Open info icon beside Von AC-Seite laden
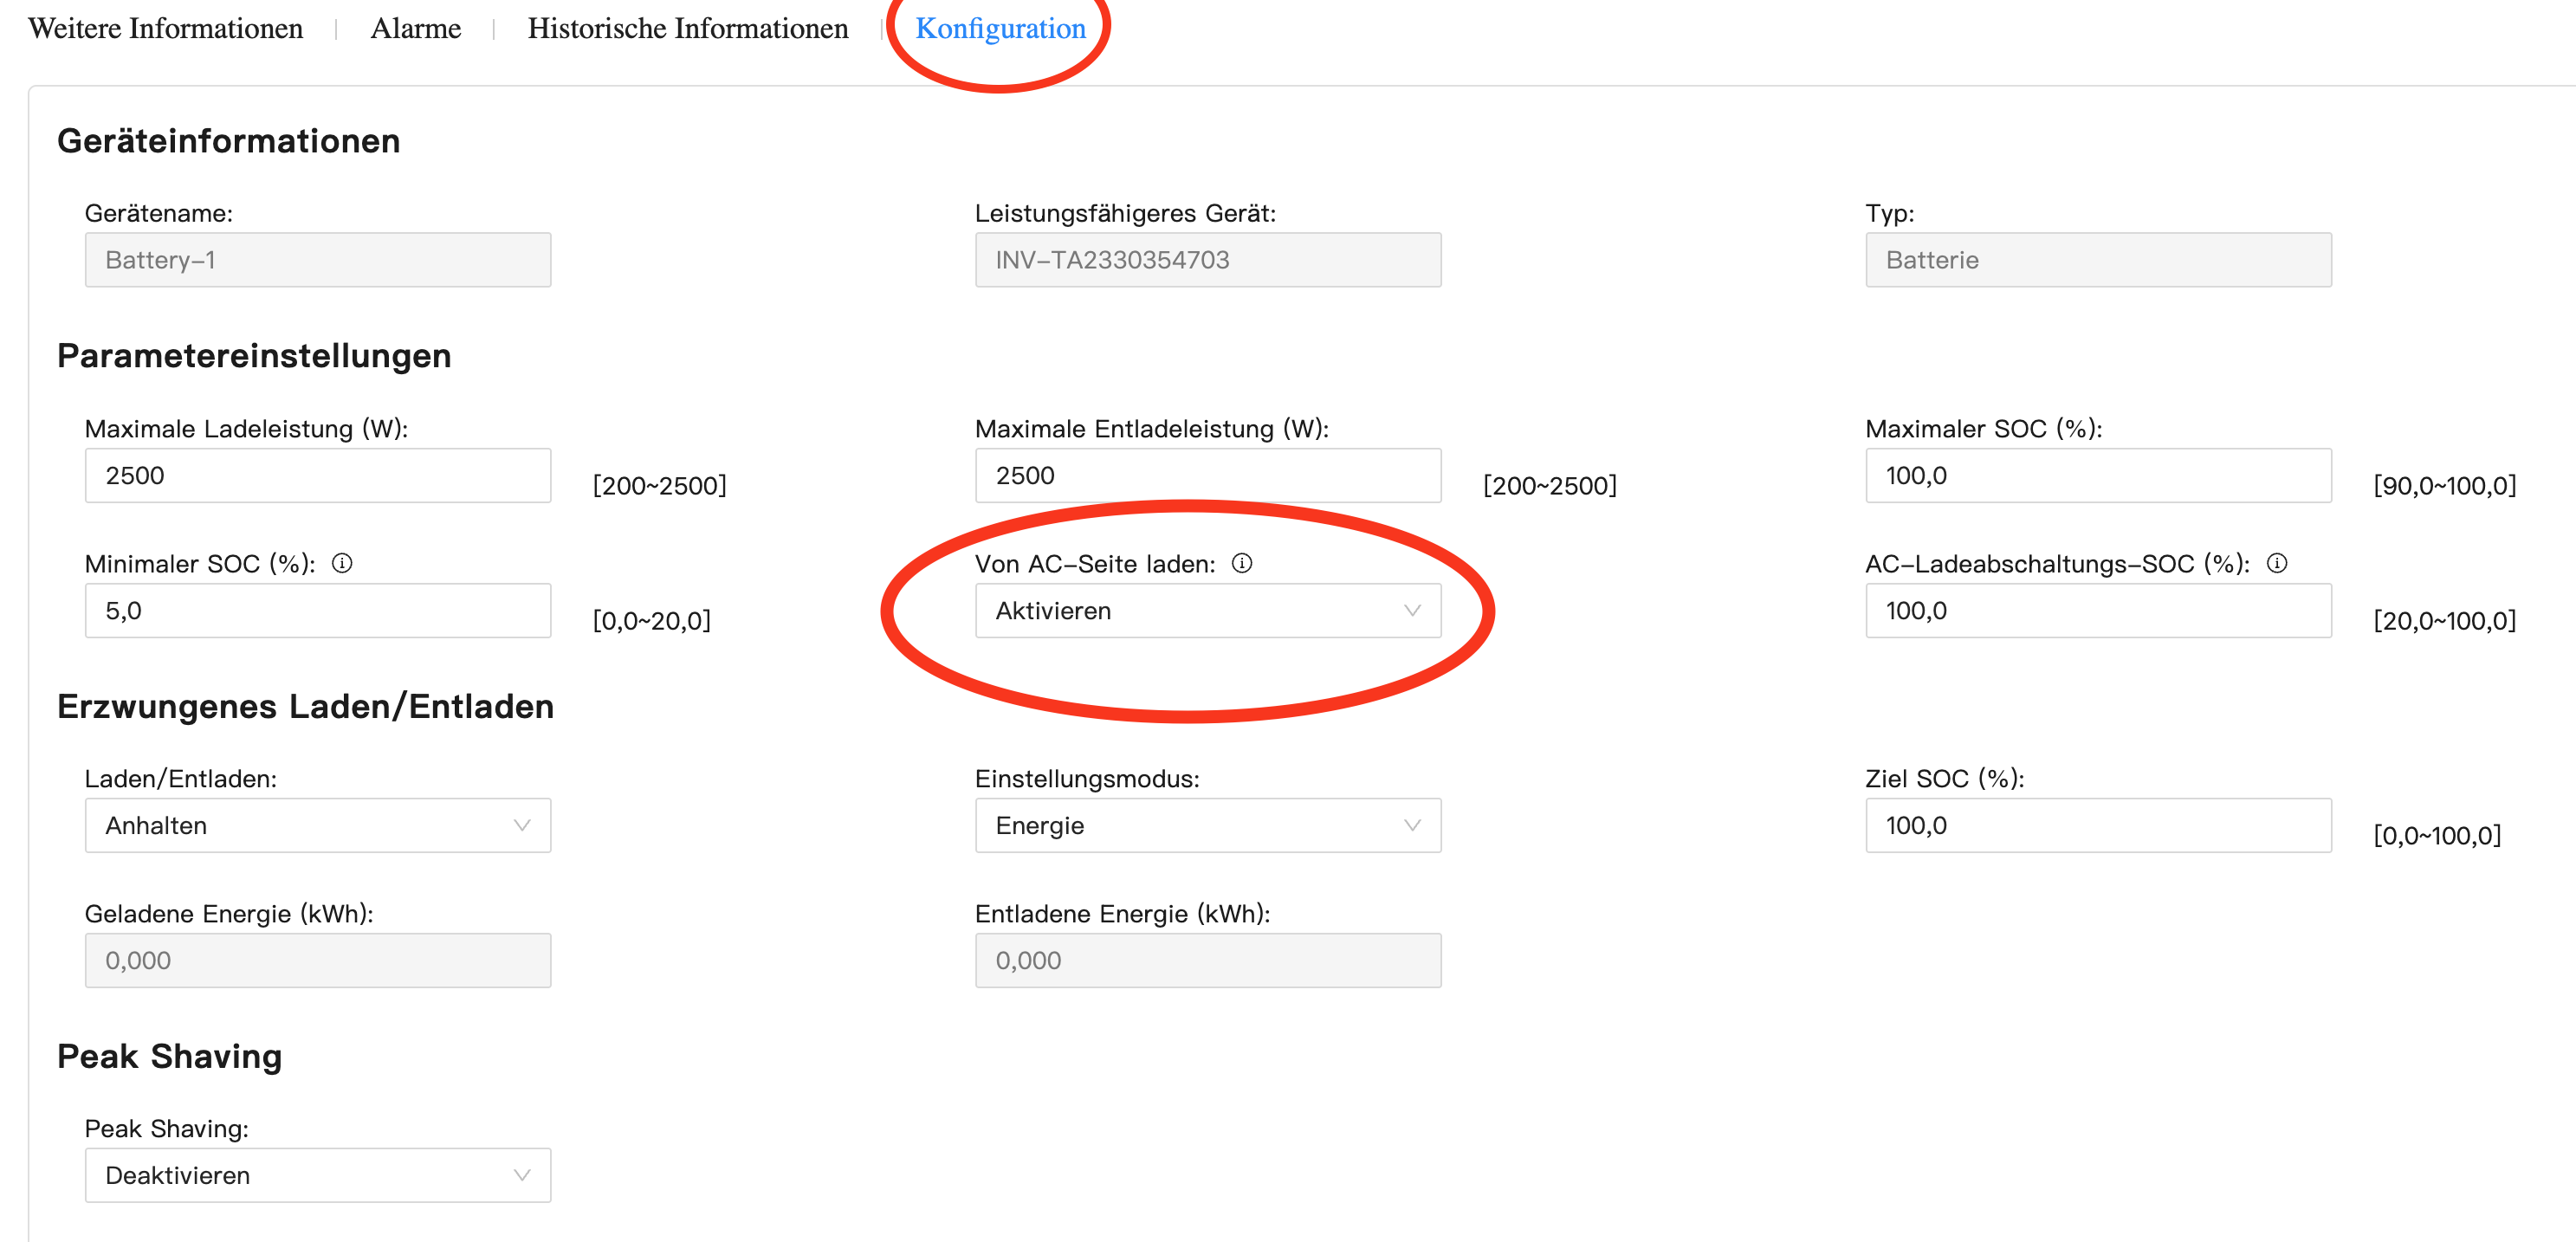 [1242, 563]
